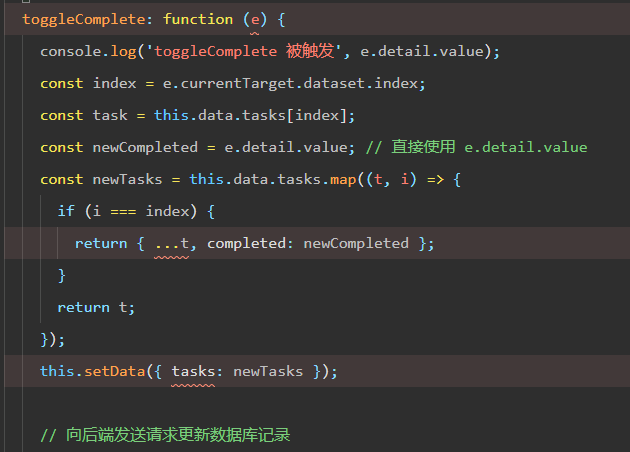630x452 pixels.
Task: Click the underlined 'tasks' key in setData
Action: [x=193, y=371]
